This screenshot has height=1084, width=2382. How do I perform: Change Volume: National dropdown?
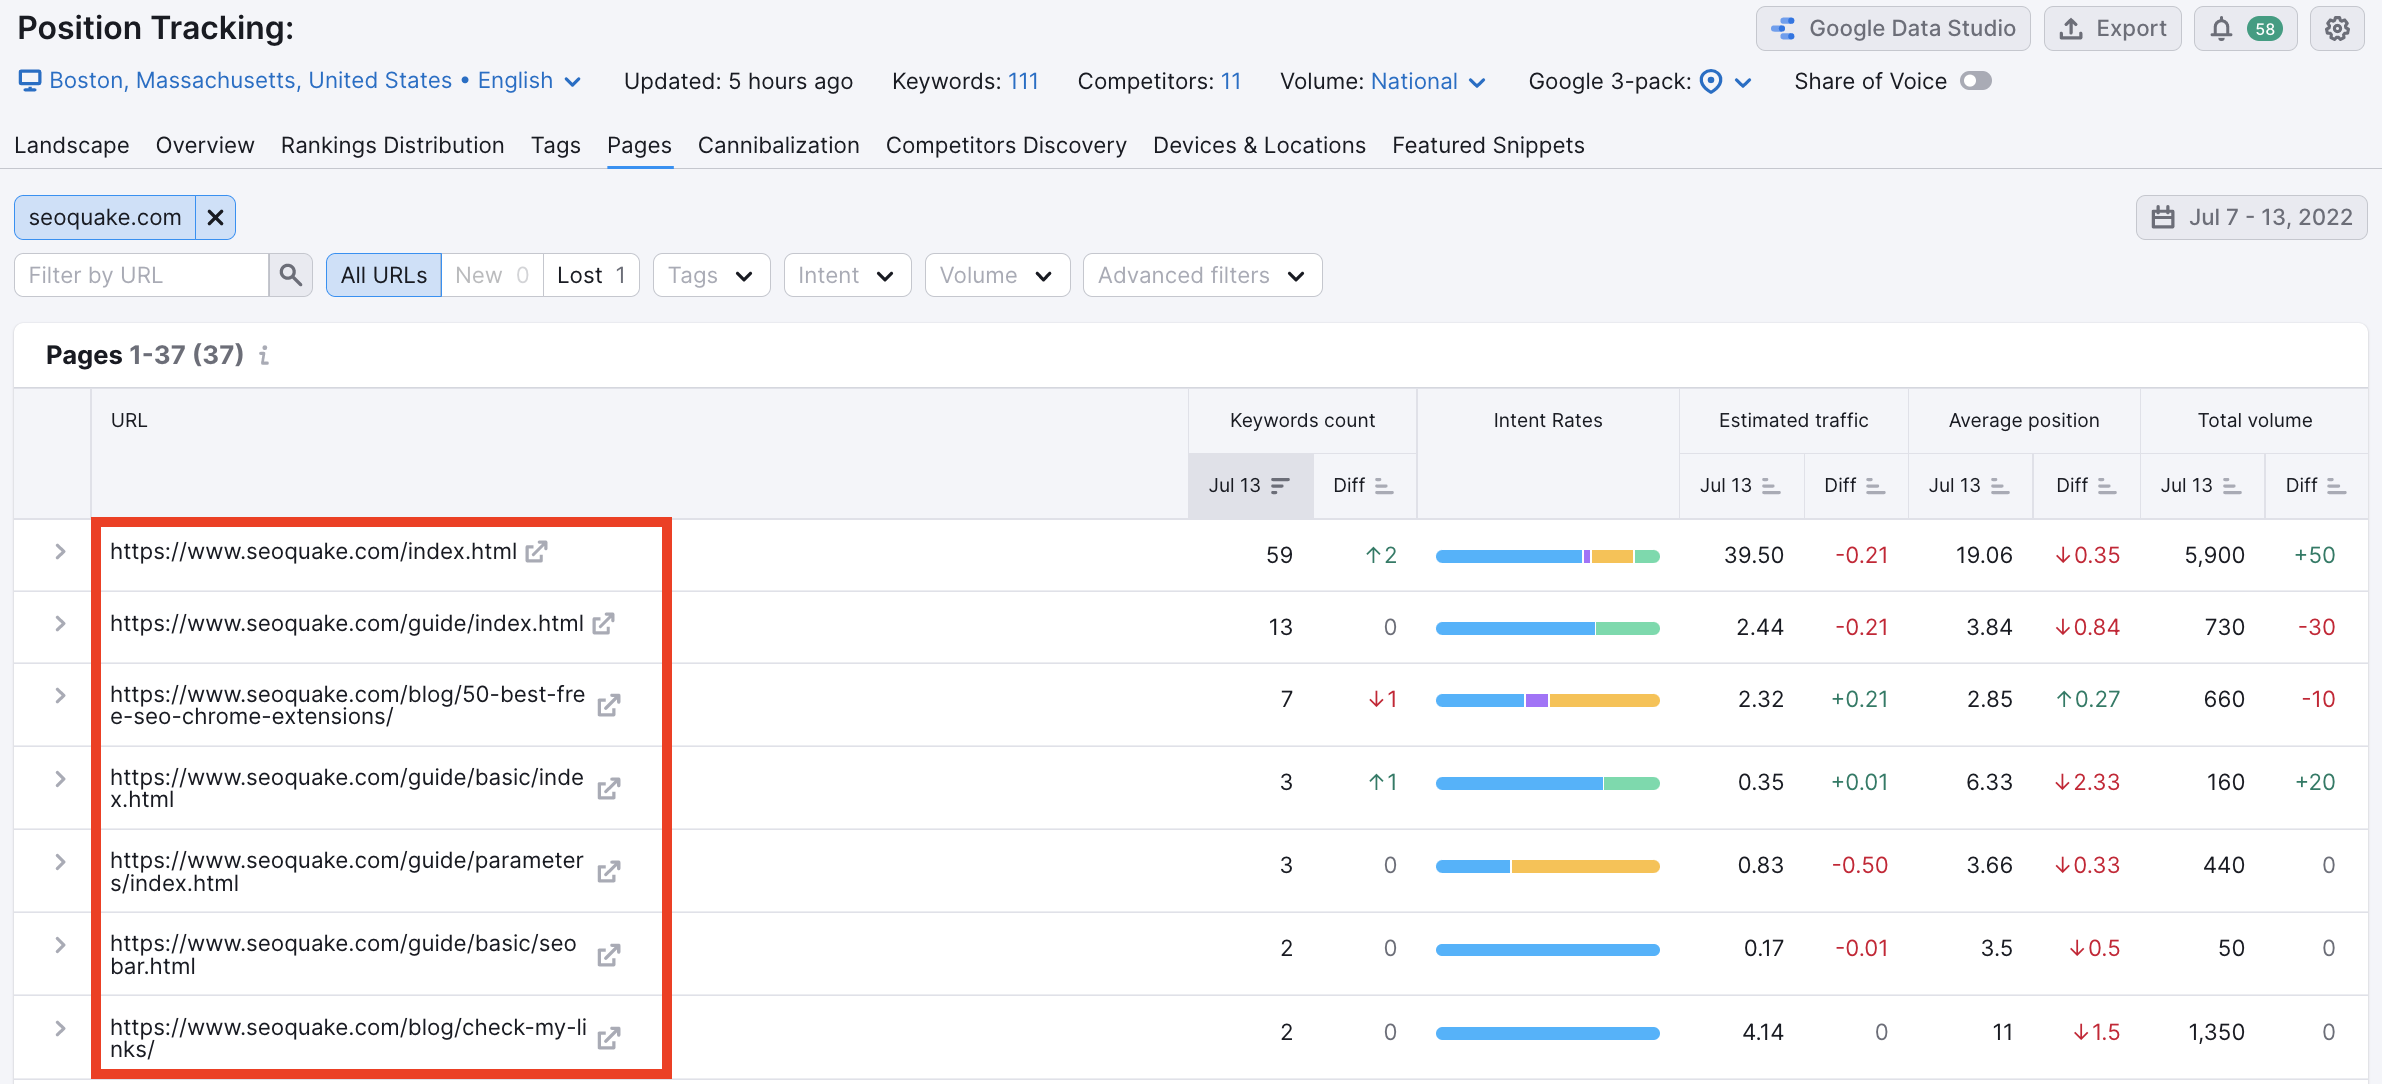(x=1428, y=82)
